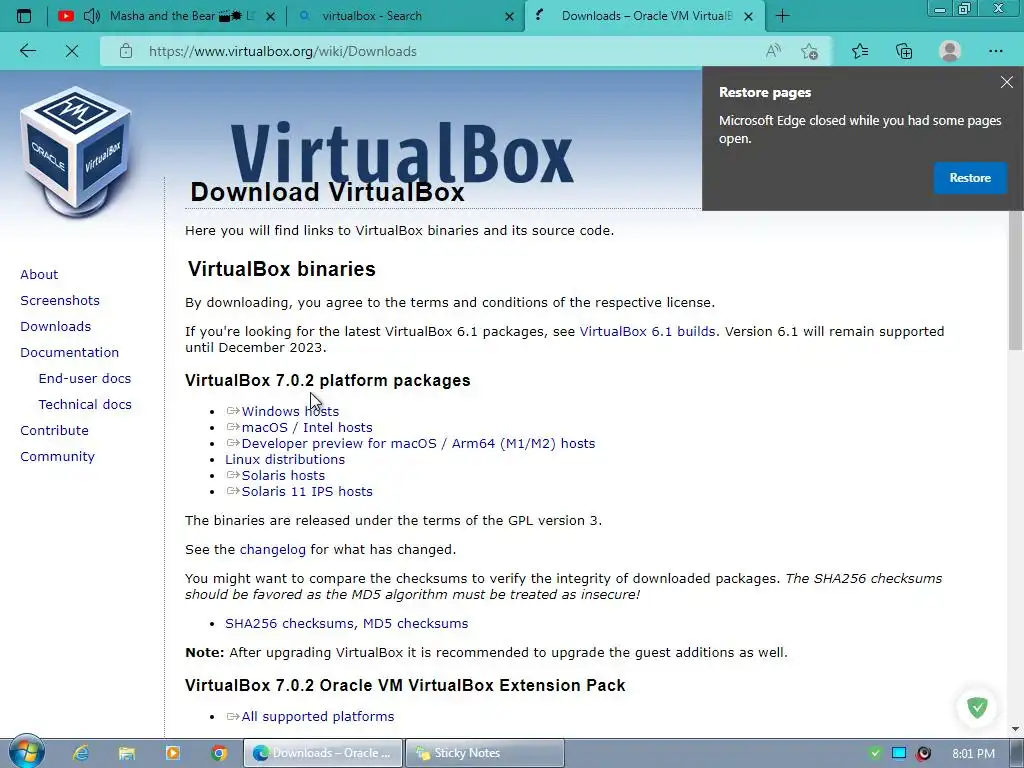The height and width of the screenshot is (768, 1024).
Task: Open the Collections icon
Action: click(x=904, y=51)
